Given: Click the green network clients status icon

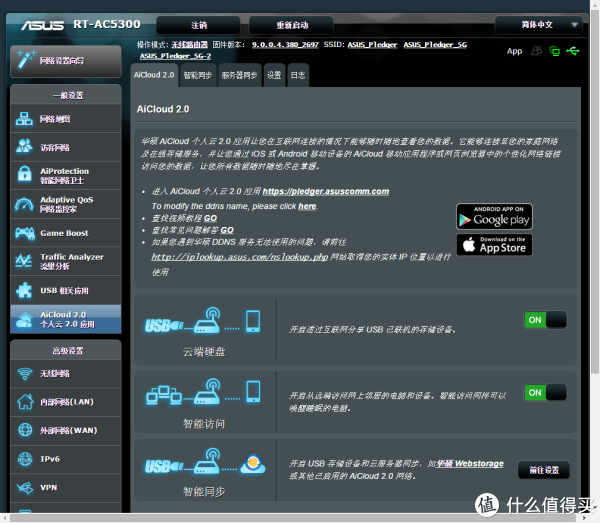Looking at the screenshot, I should 554,51.
